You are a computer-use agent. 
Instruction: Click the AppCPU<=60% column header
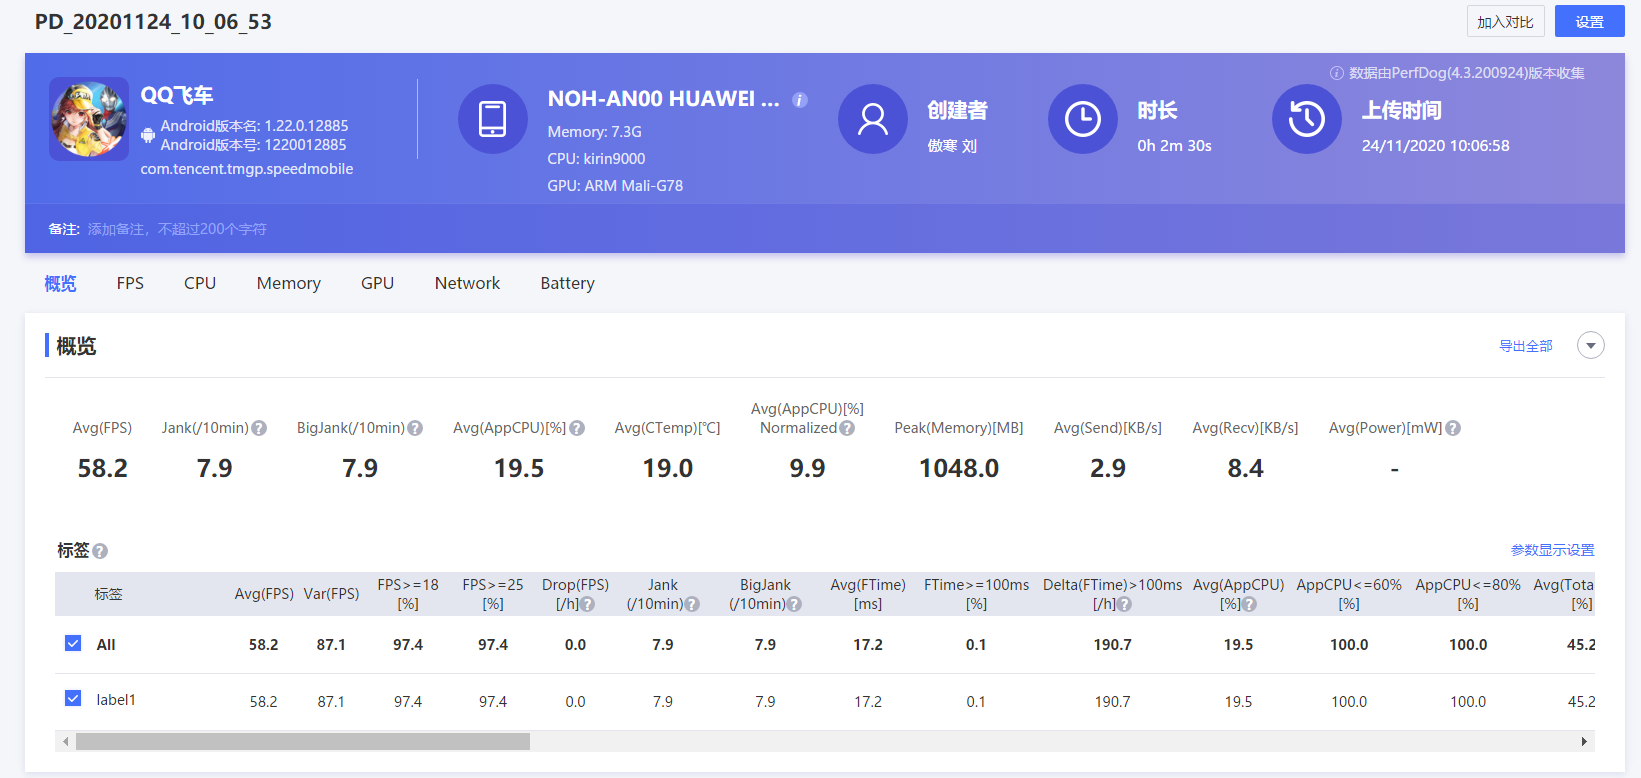coord(1349,594)
